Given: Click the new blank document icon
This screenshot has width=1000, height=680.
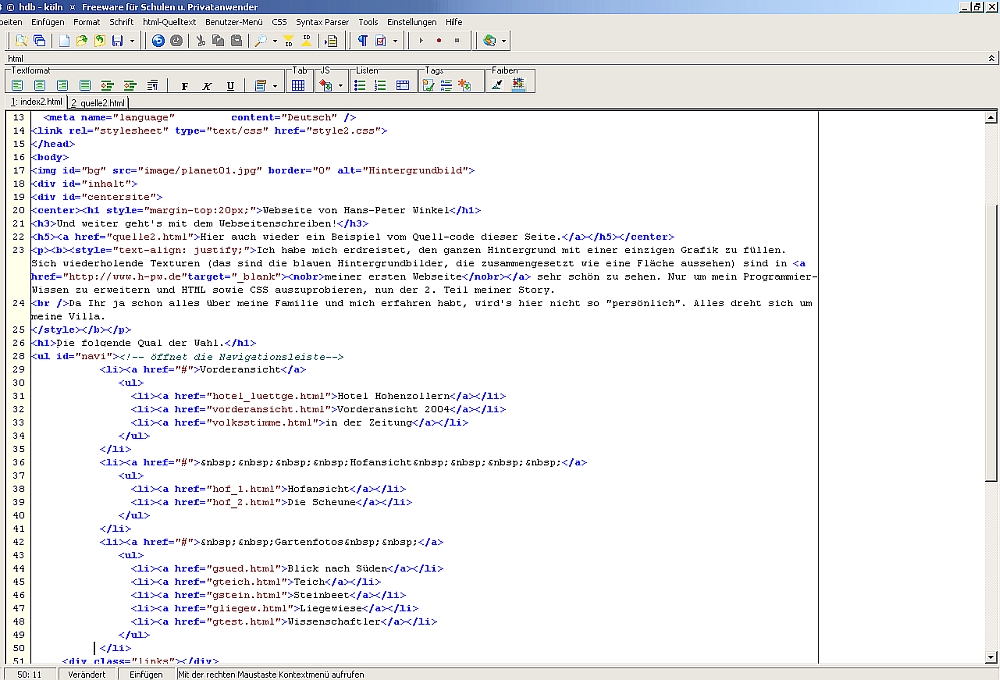Looking at the screenshot, I should tap(64, 41).
